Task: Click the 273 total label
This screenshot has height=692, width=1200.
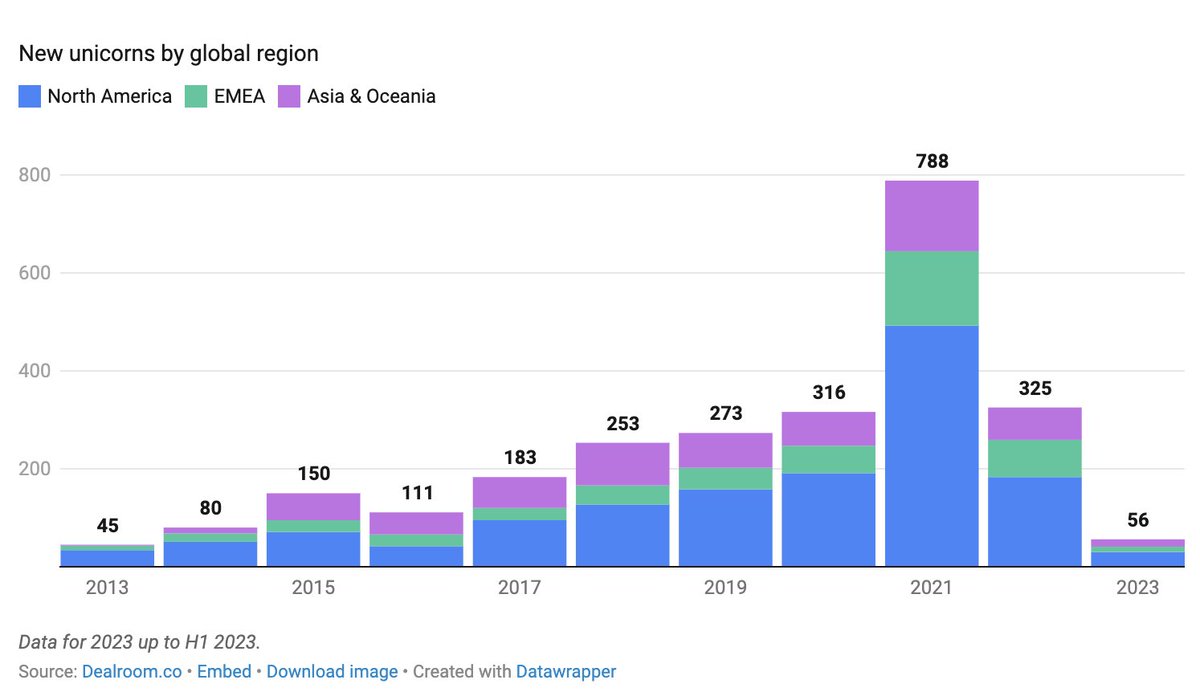Action: pyautogui.click(x=726, y=414)
